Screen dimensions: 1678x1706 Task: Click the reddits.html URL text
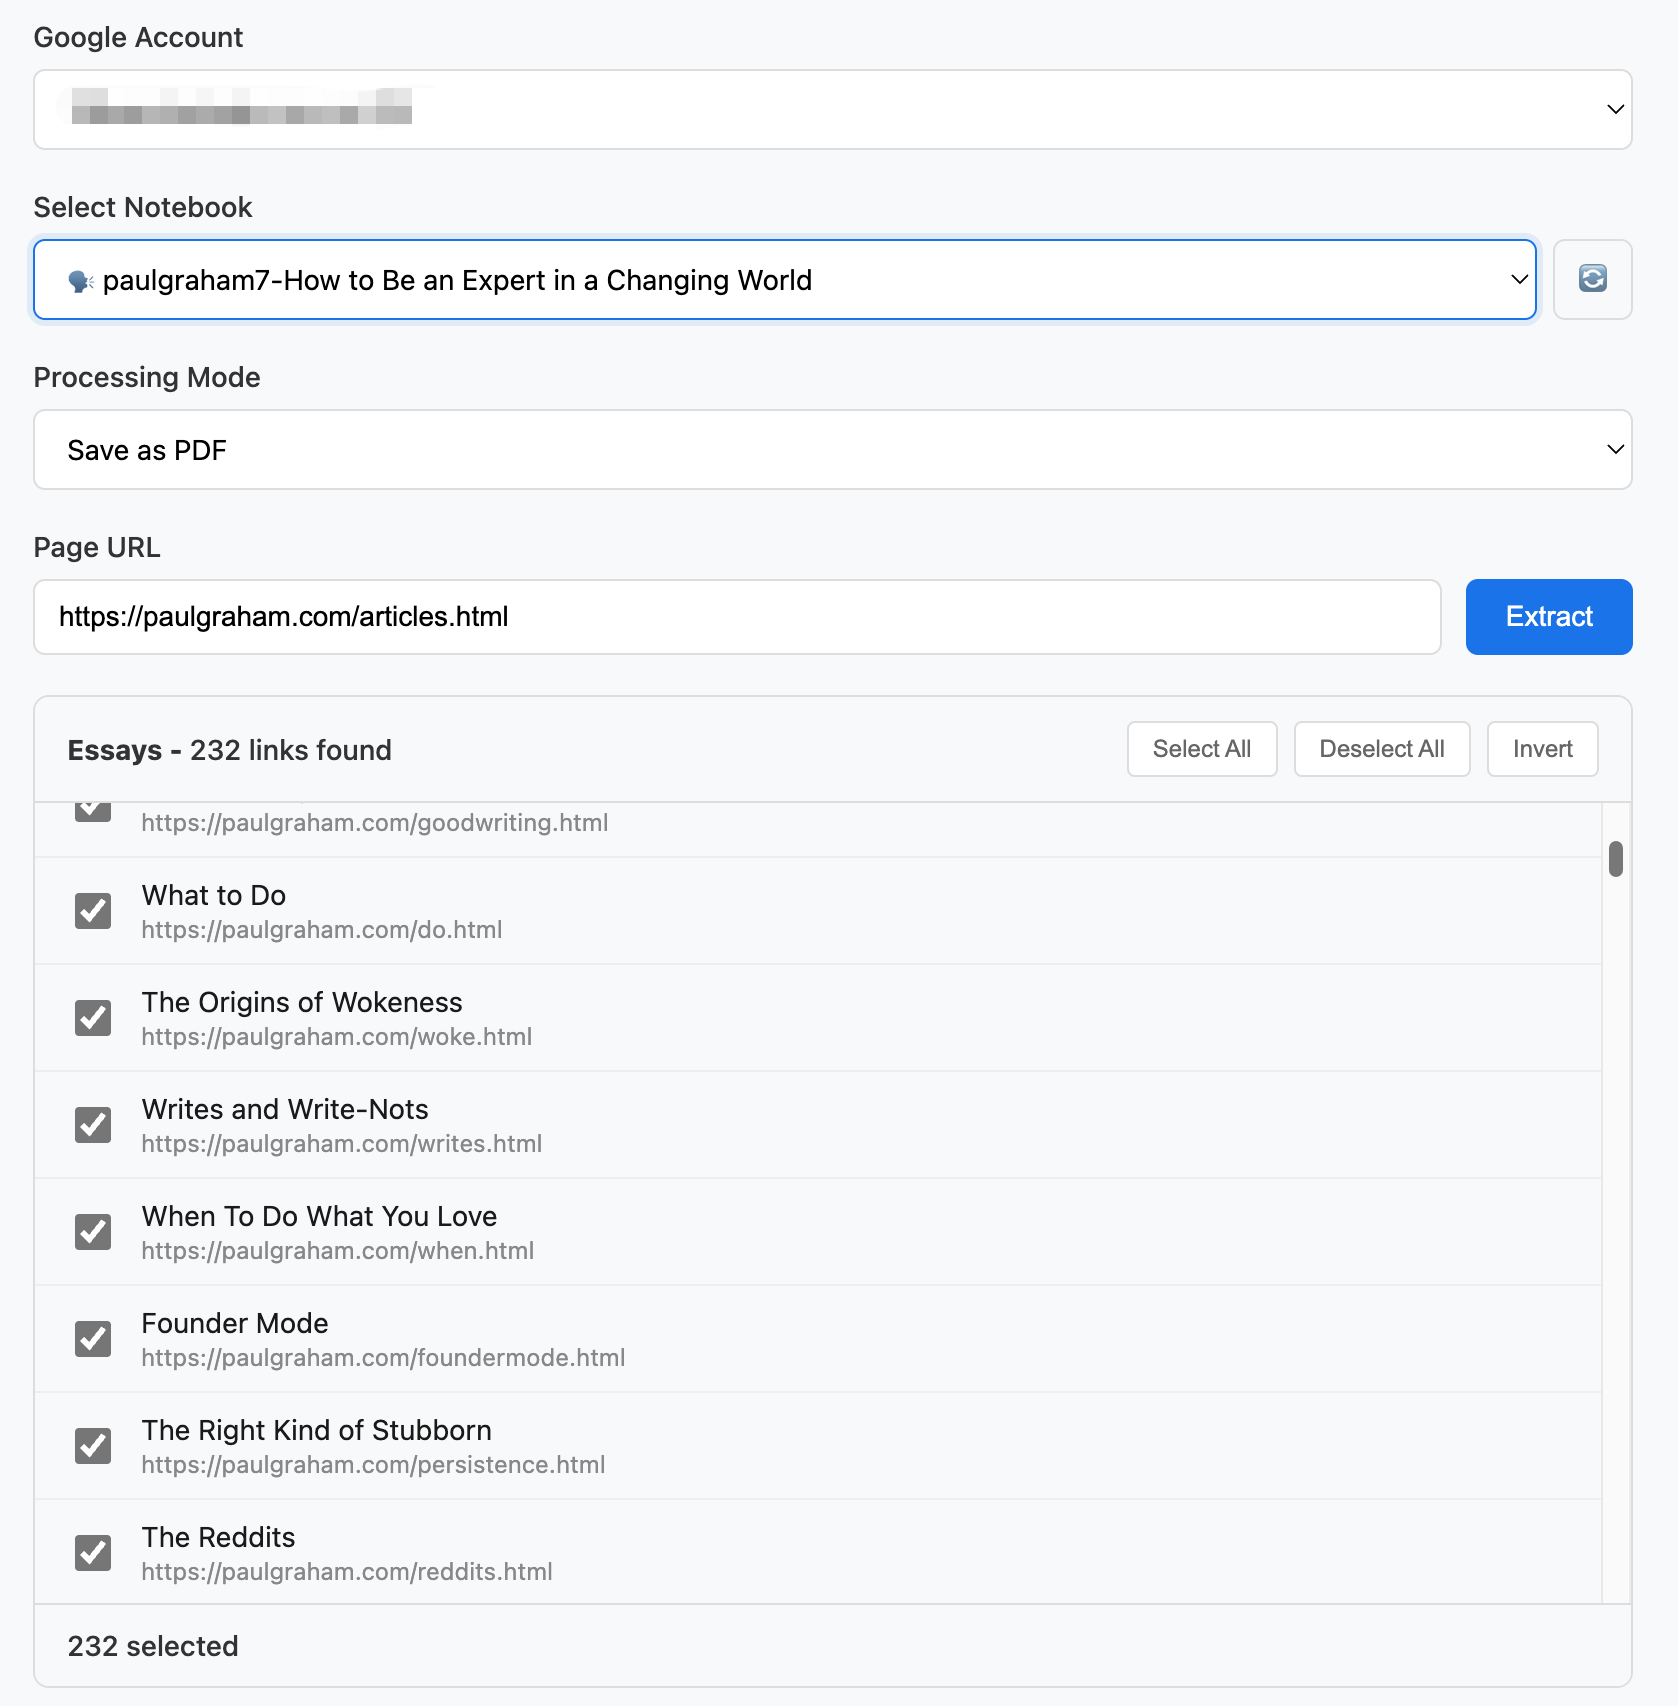pos(347,1572)
